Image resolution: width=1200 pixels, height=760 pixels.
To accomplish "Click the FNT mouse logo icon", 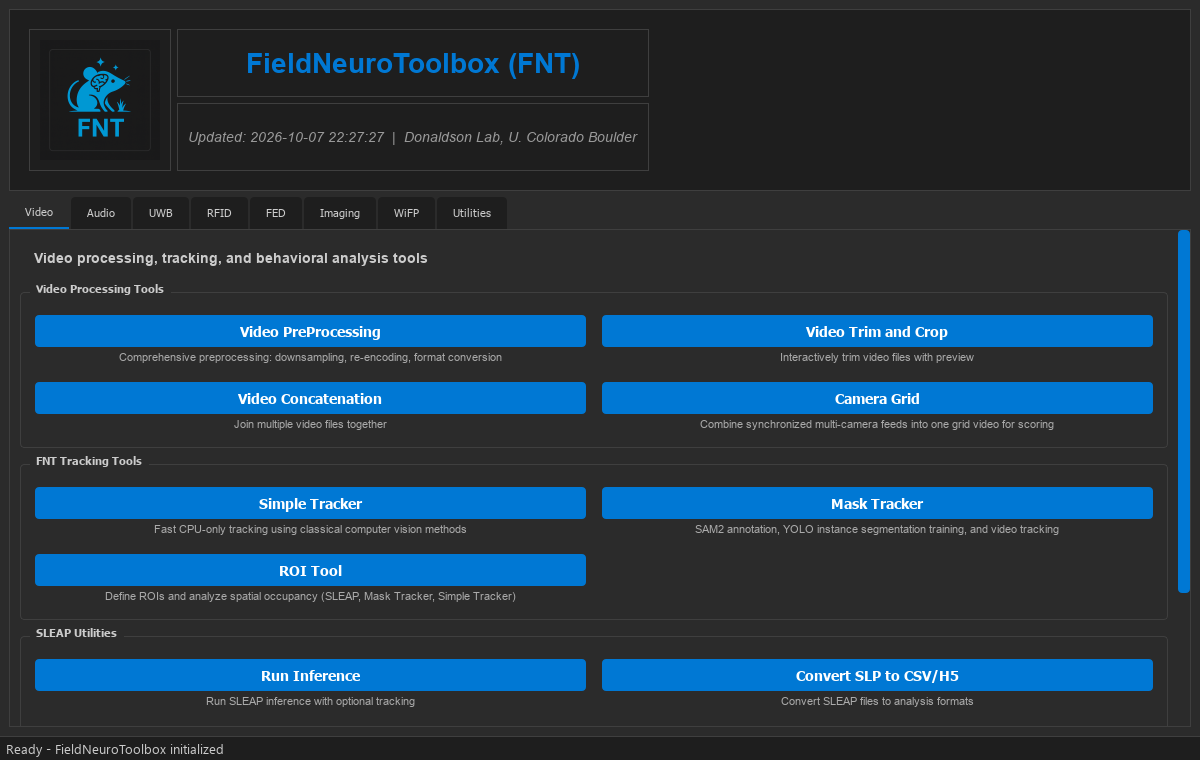I will 100,100.
